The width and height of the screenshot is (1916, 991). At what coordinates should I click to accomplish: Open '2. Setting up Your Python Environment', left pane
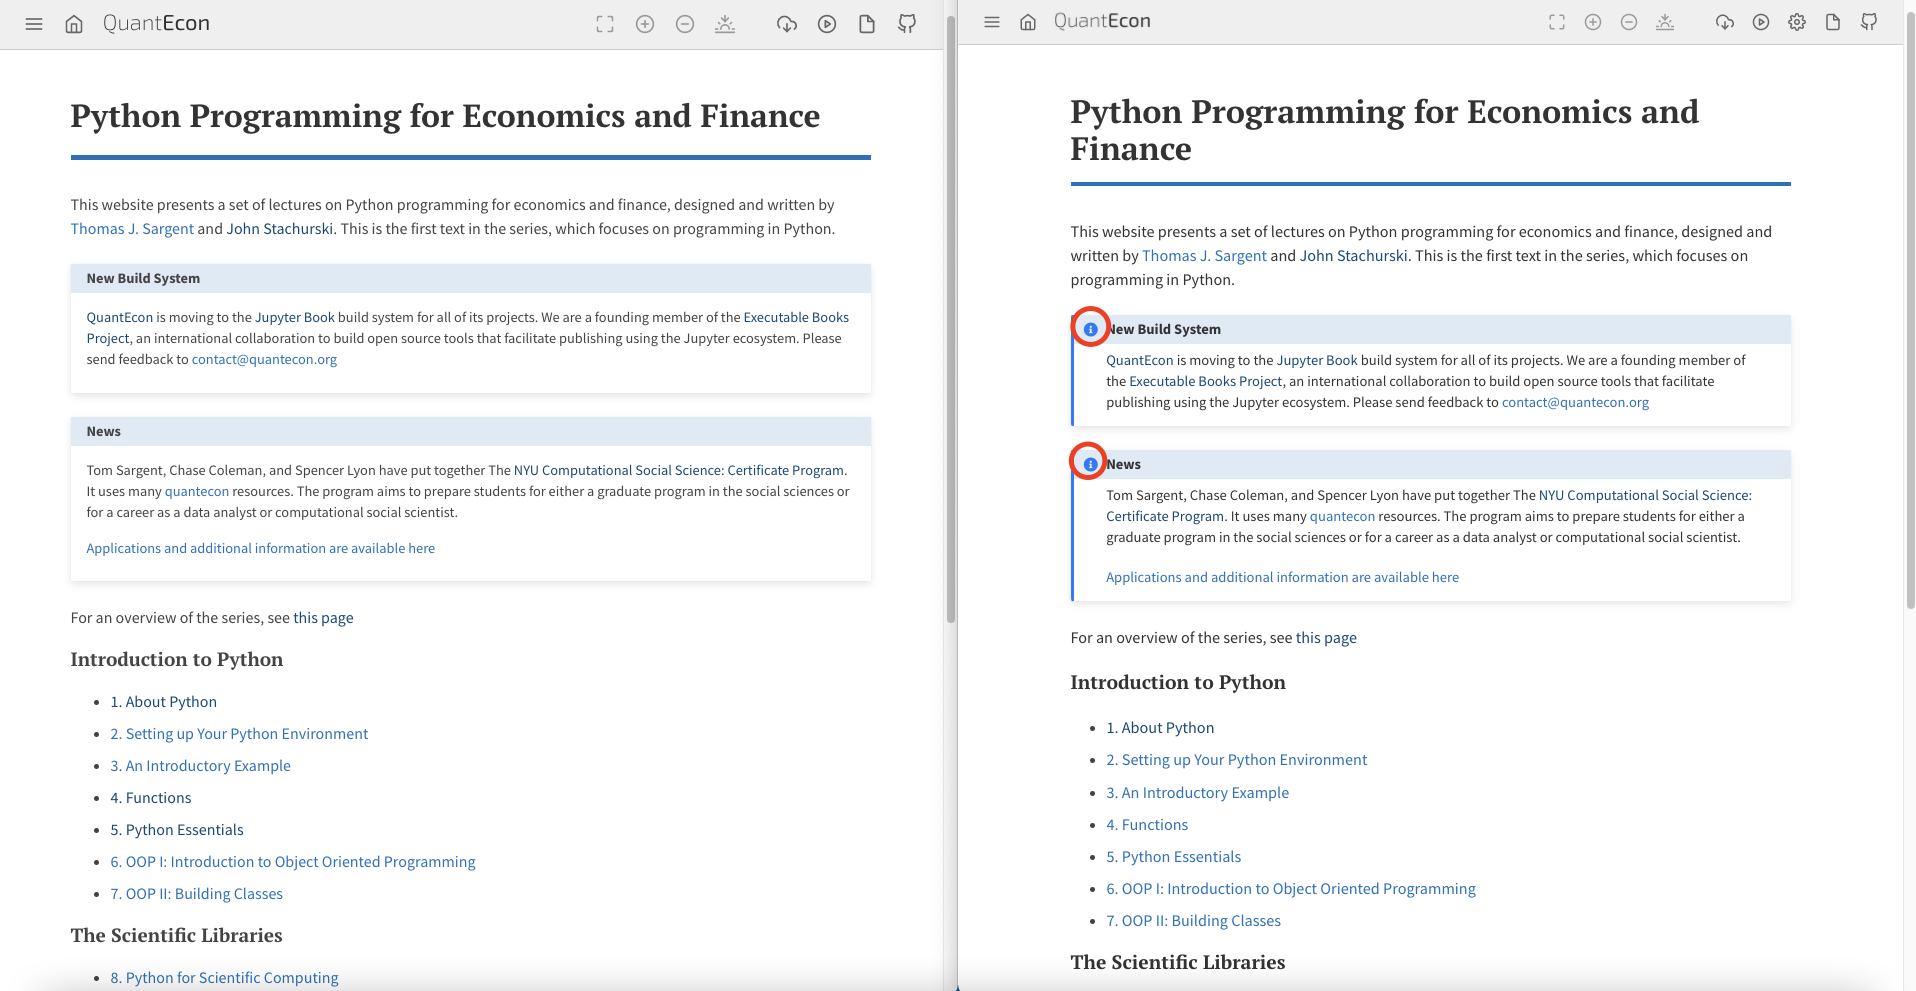tap(239, 734)
